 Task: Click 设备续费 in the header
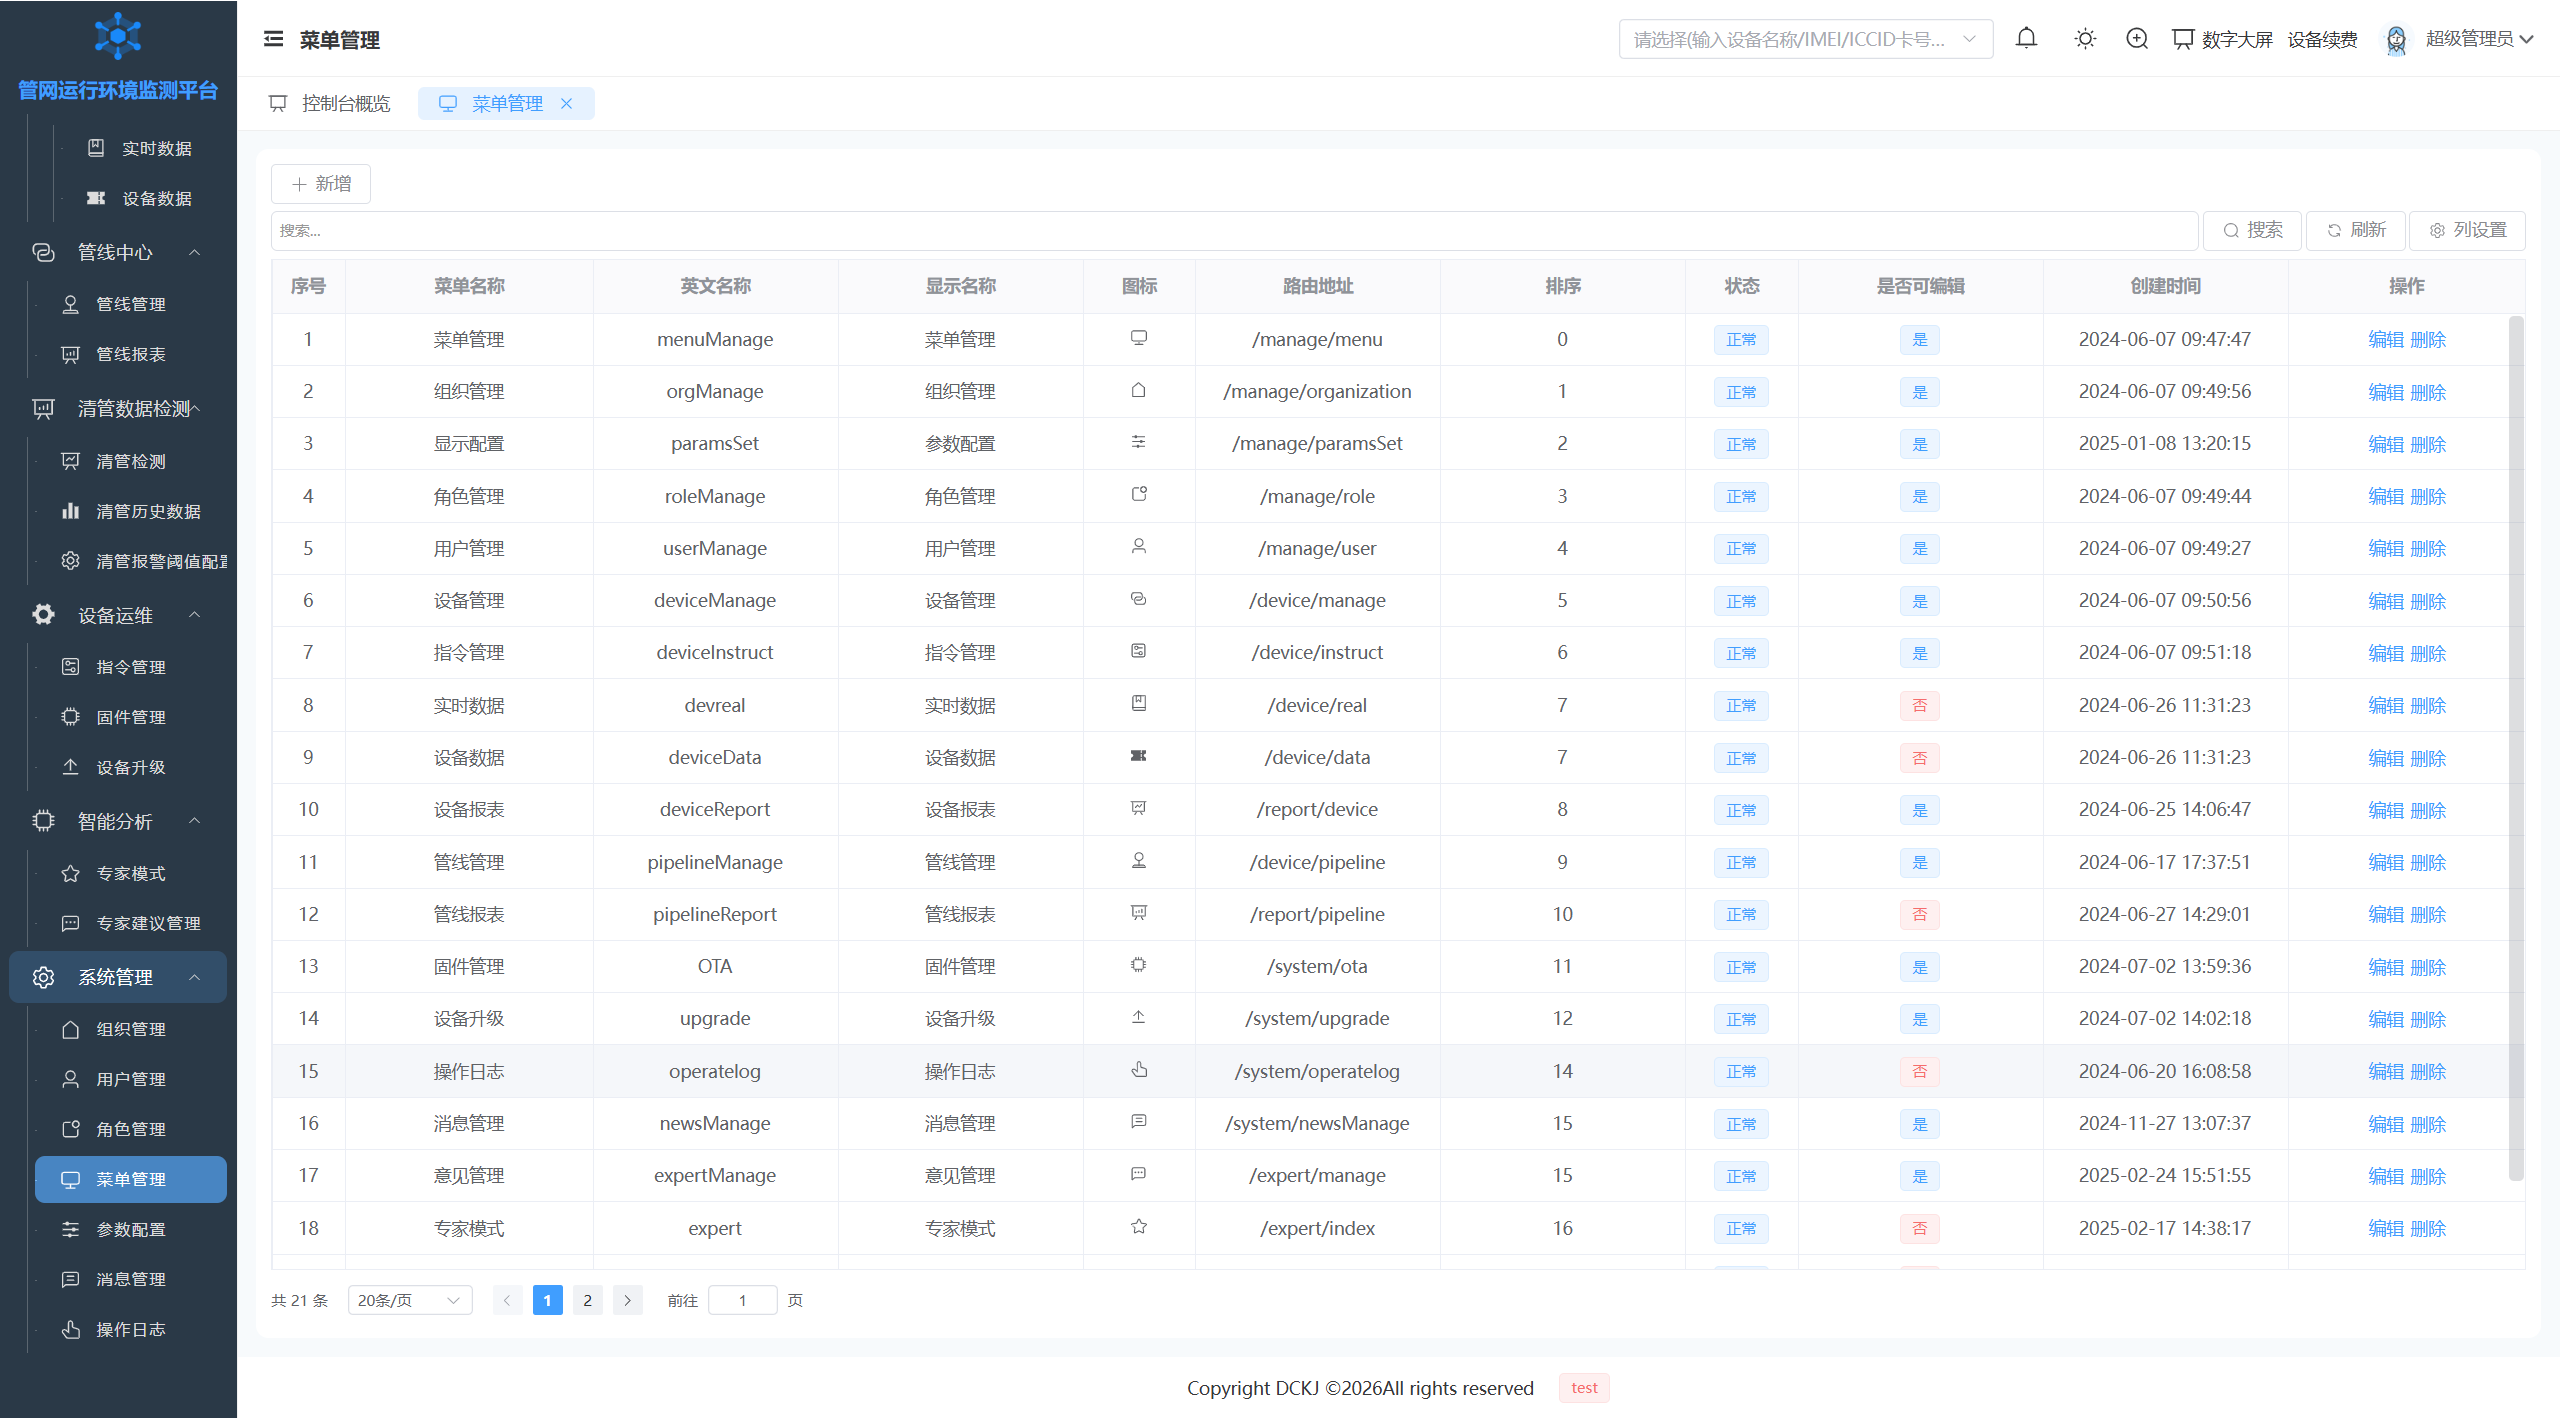(2322, 39)
